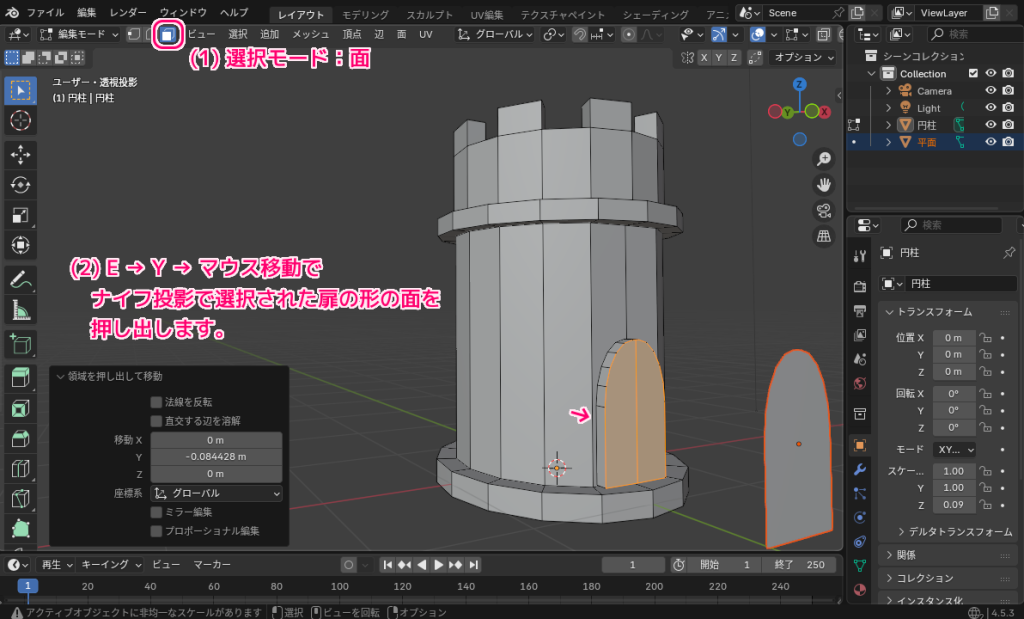Viewport: 1024px width, 619px height.
Task: Enable 法線を反転 in the extrude panel
Action: [x=156, y=401]
